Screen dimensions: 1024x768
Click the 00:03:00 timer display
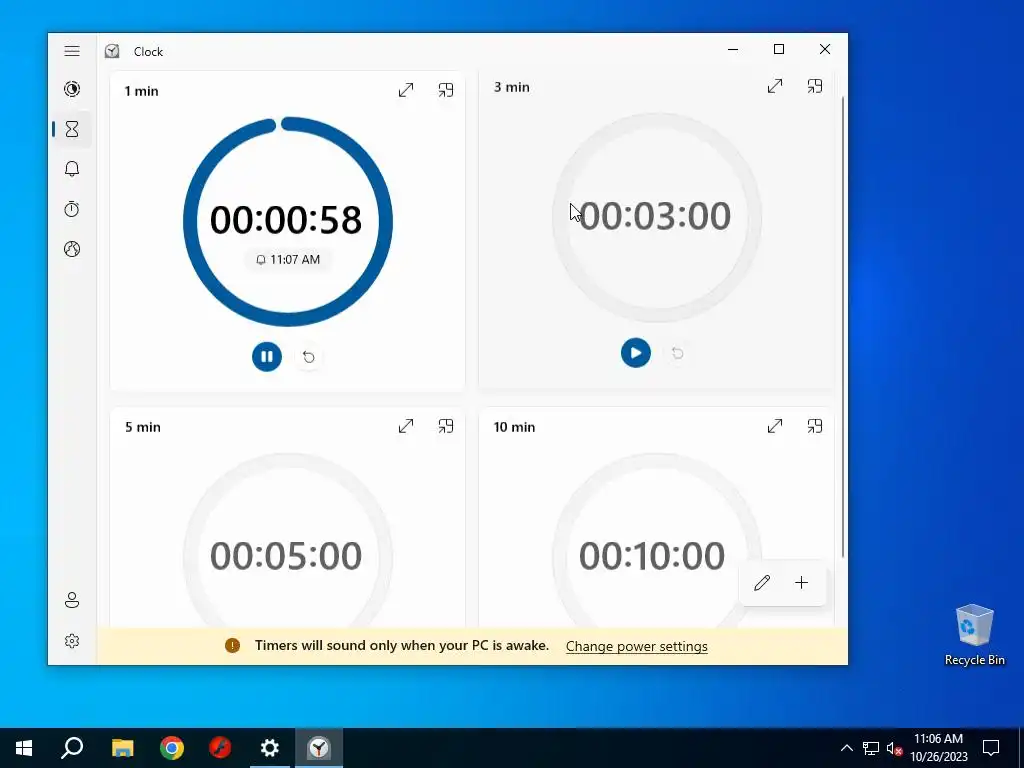pos(654,216)
